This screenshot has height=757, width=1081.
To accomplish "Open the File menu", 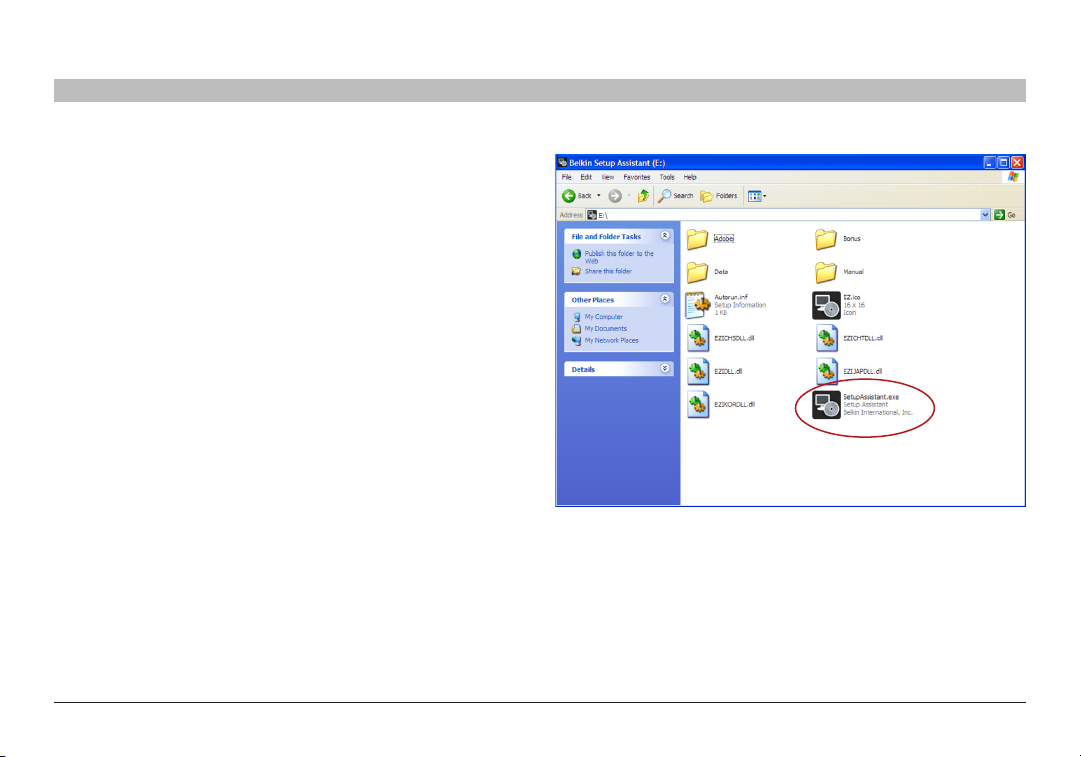I will click(x=567, y=177).
